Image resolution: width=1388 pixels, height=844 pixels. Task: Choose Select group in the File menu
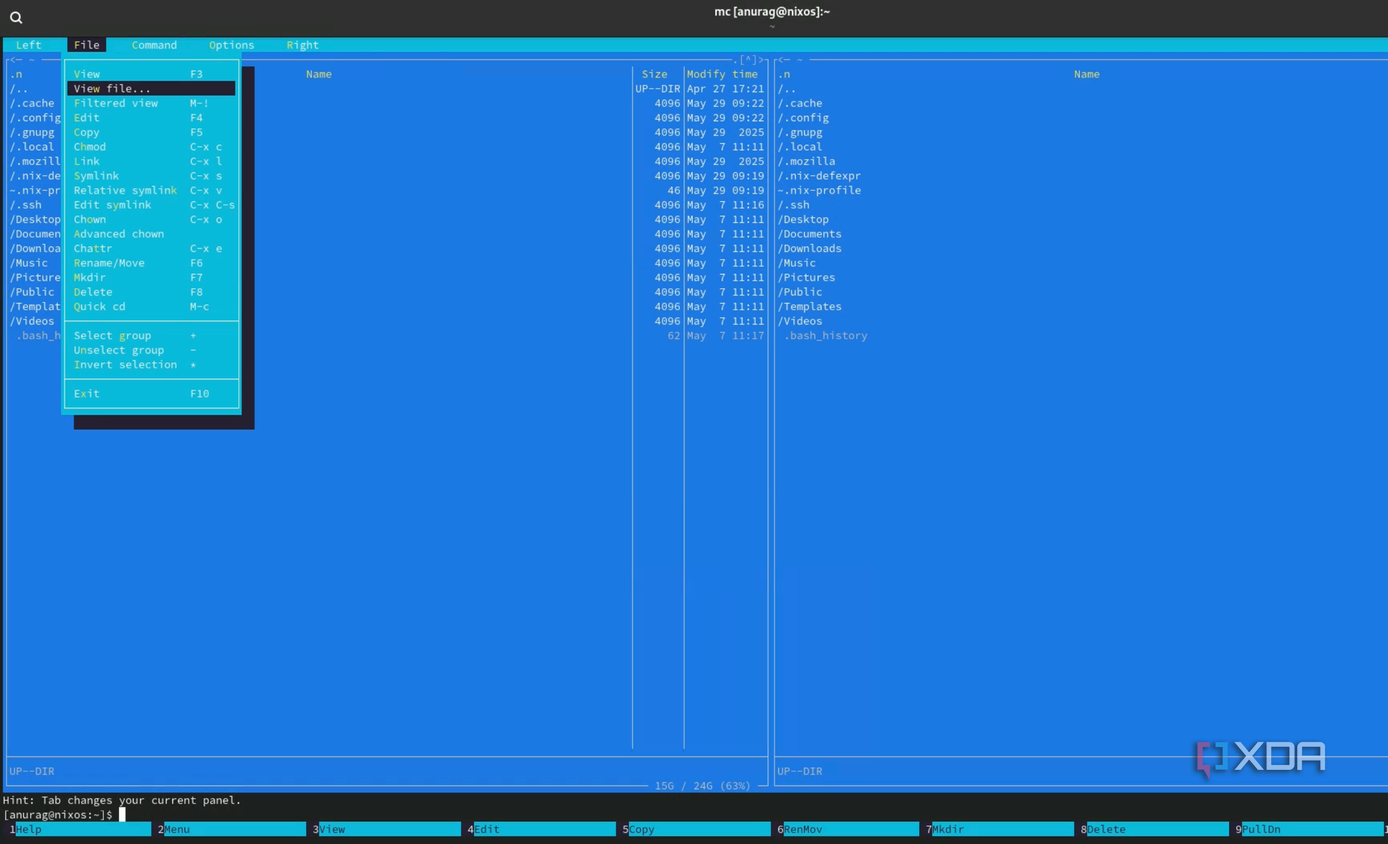(151, 336)
